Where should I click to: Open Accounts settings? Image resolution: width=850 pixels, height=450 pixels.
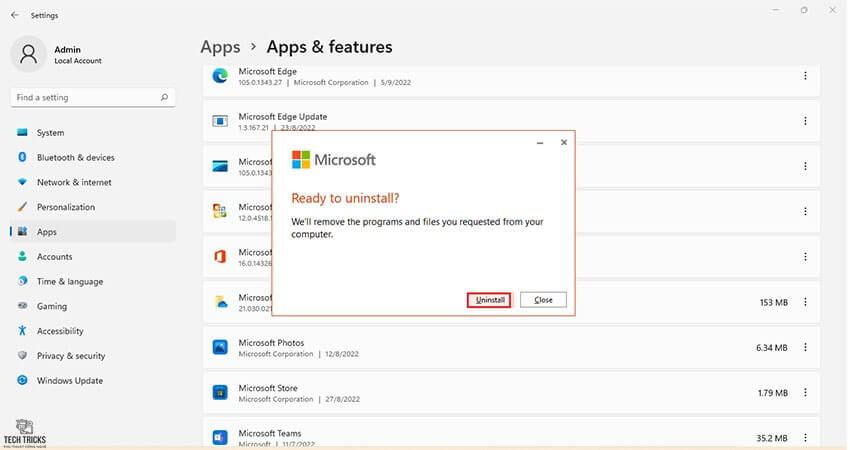click(93, 257)
